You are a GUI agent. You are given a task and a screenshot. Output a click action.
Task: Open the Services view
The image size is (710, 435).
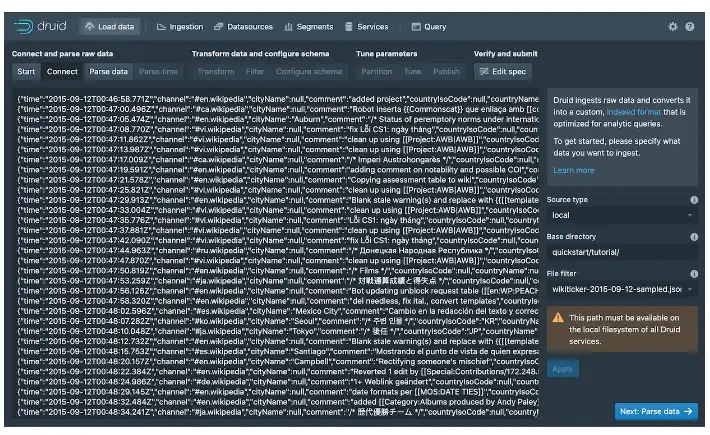366,27
